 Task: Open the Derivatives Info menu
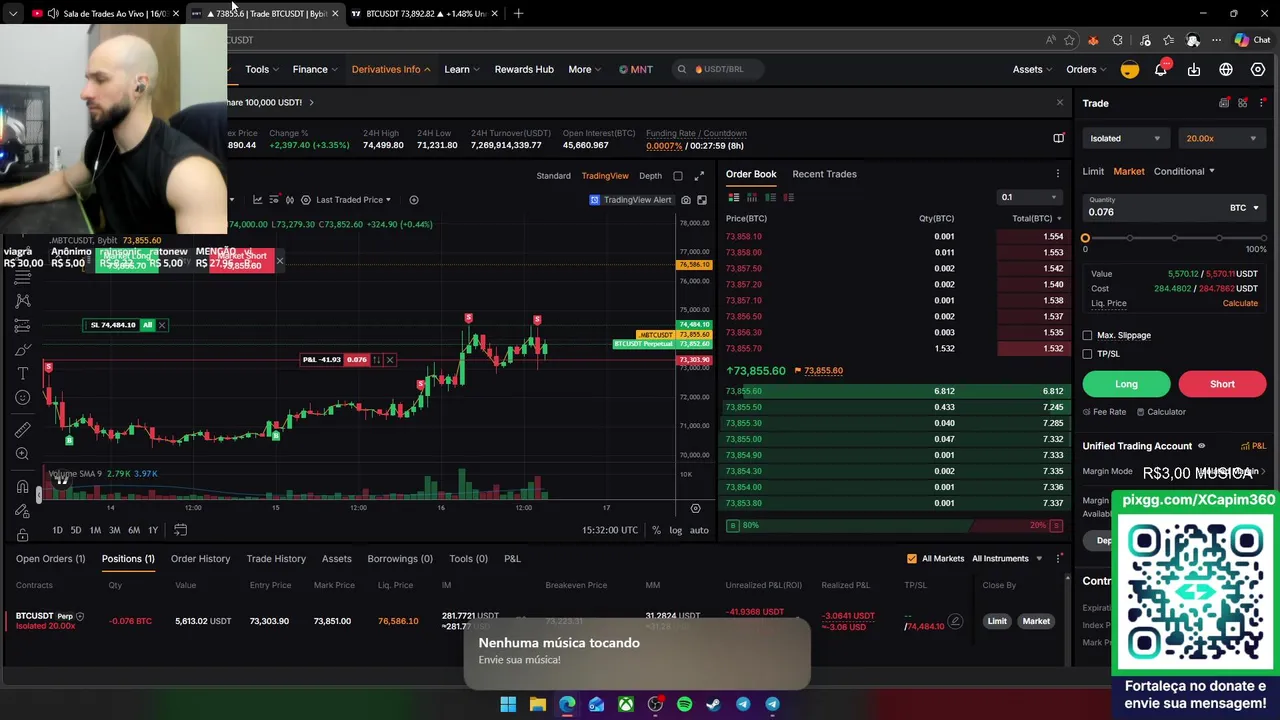pyautogui.click(x=391, y=69)
